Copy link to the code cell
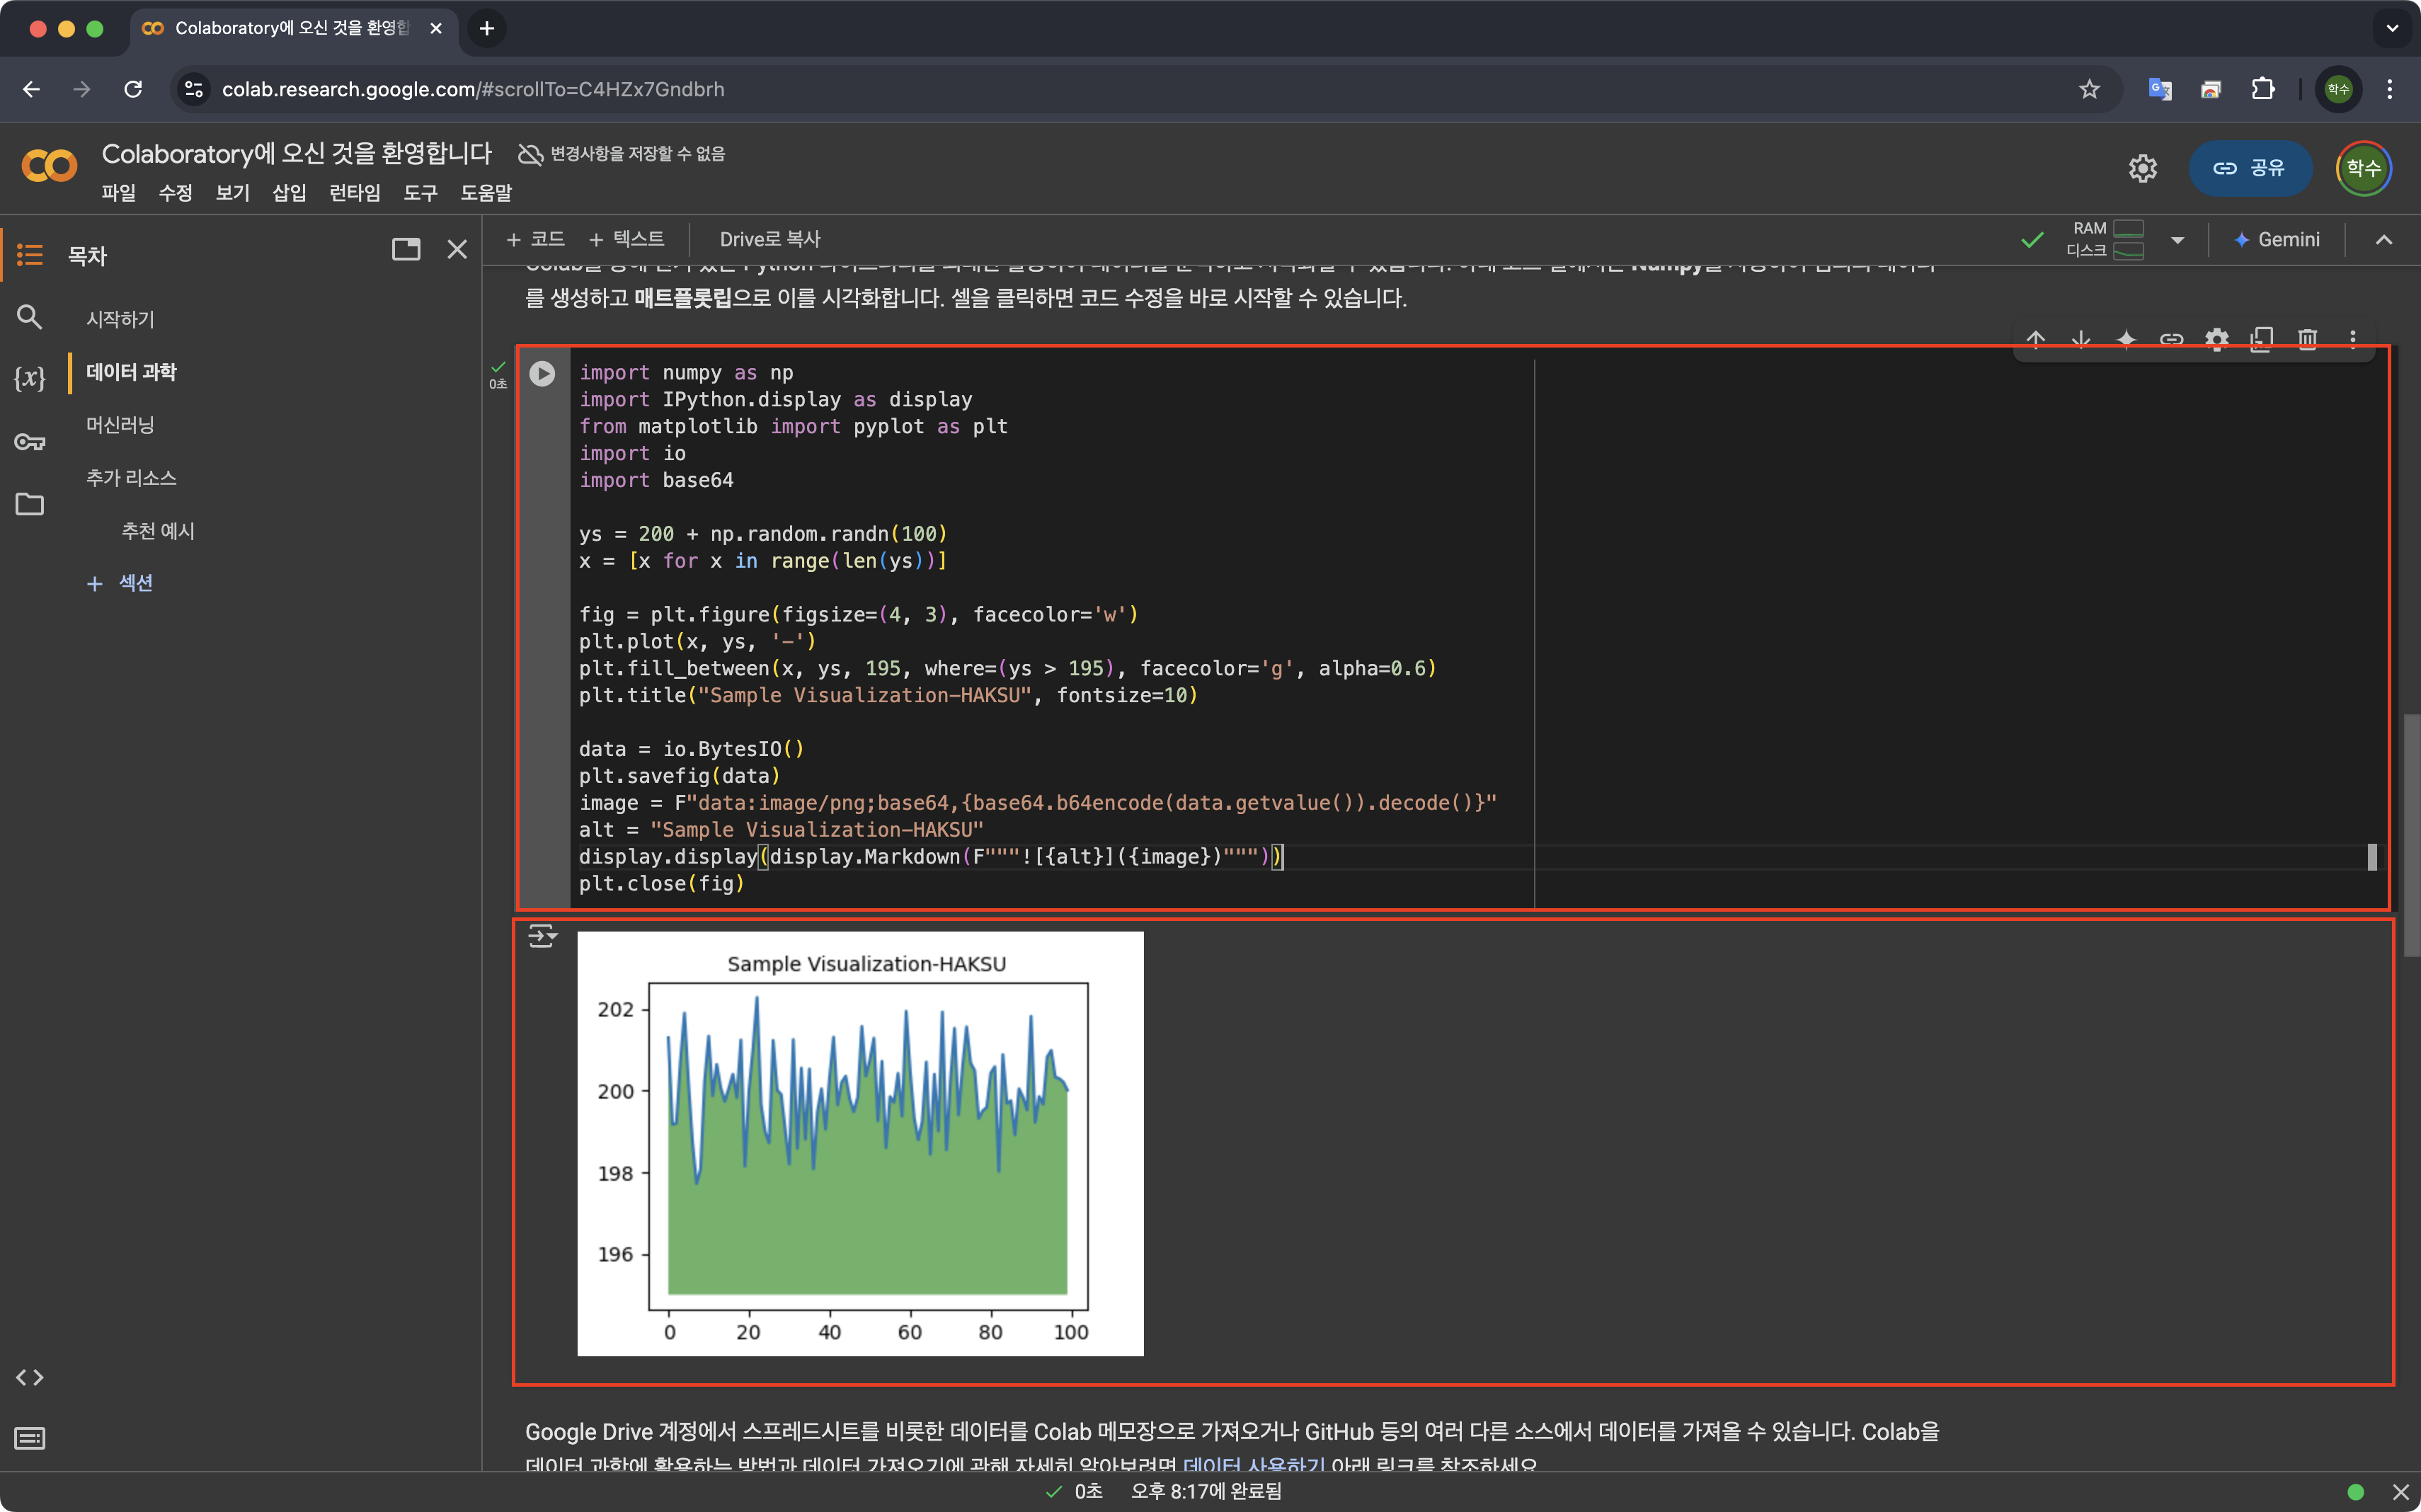2421x1512 pixels. (2171, 340)
